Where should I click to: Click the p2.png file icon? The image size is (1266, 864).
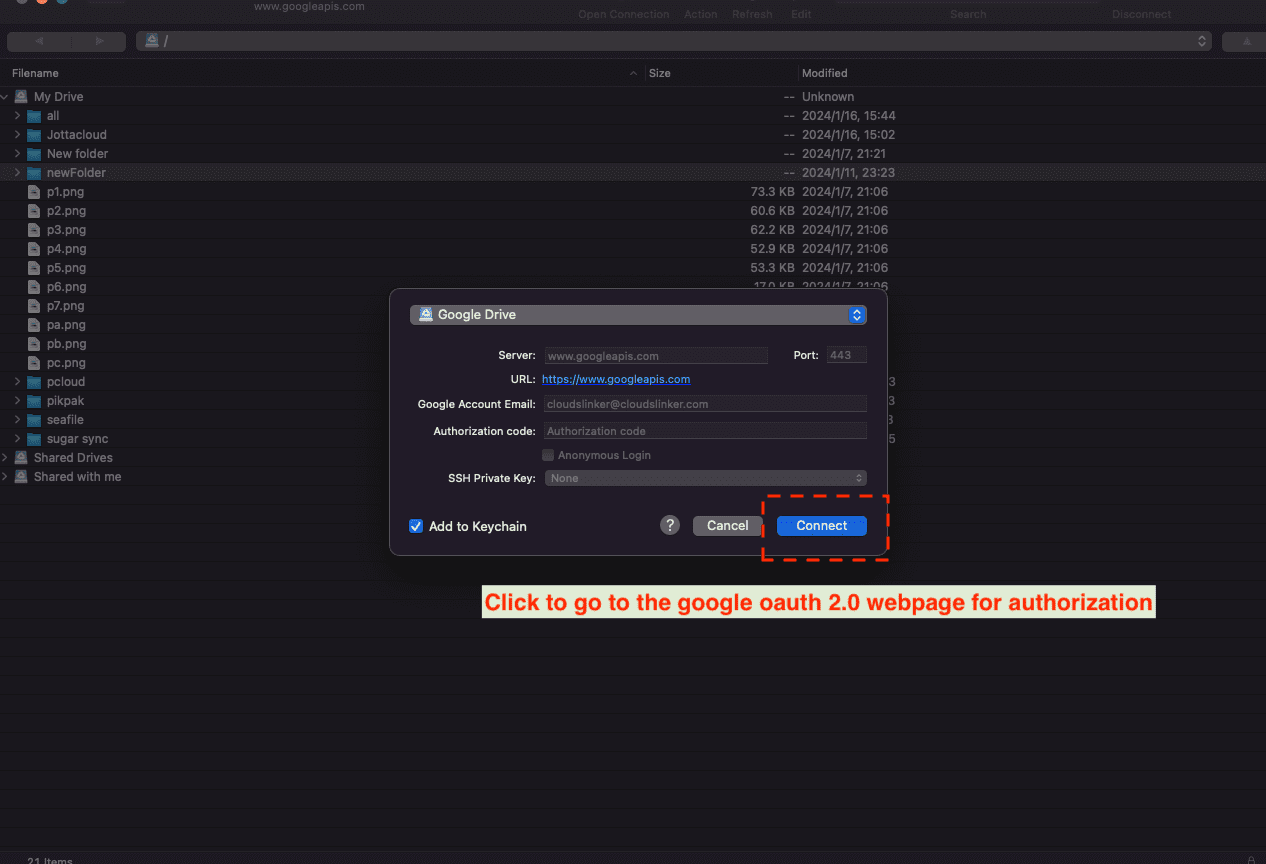coord(34,211)
